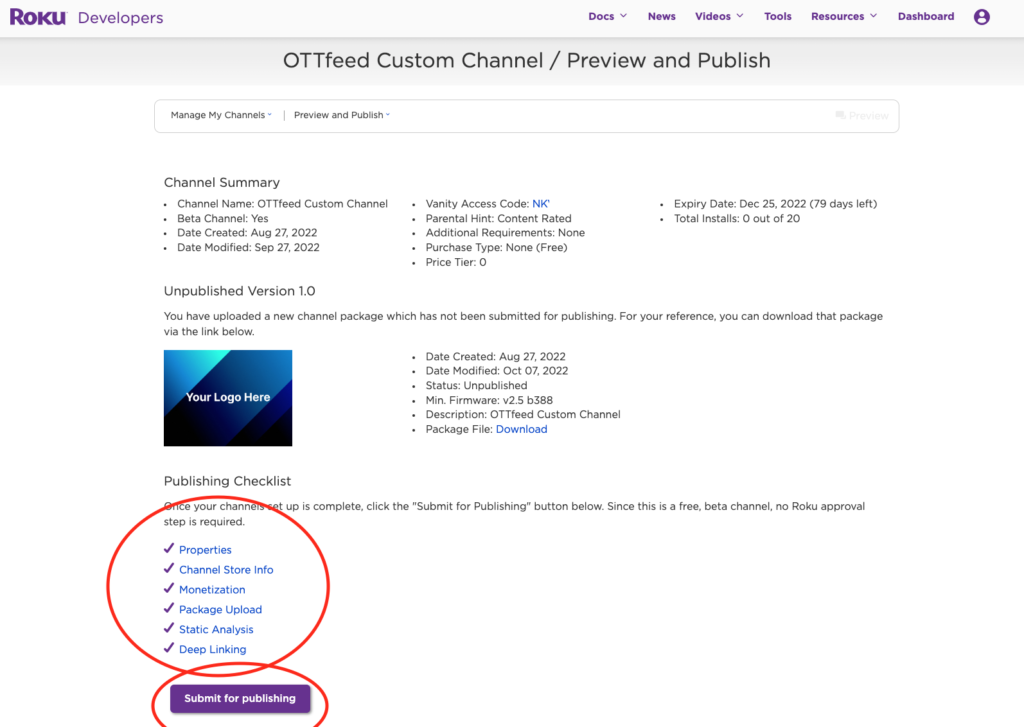This screenshot has width=1024, height=727.
Task: Click the Preview speech bubble icon
Action: point(840,116)
